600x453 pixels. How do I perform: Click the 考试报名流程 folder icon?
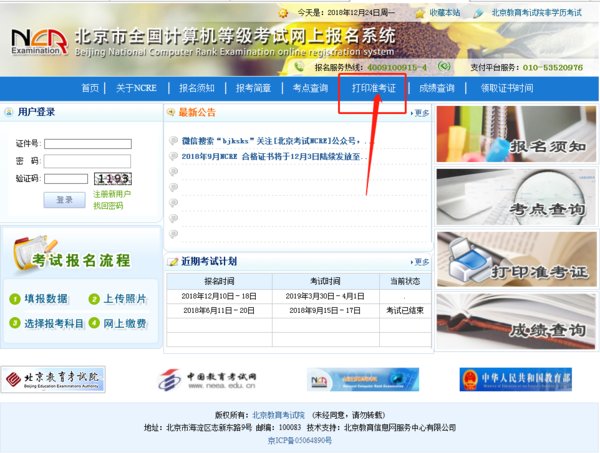click(x=33, y=253)
